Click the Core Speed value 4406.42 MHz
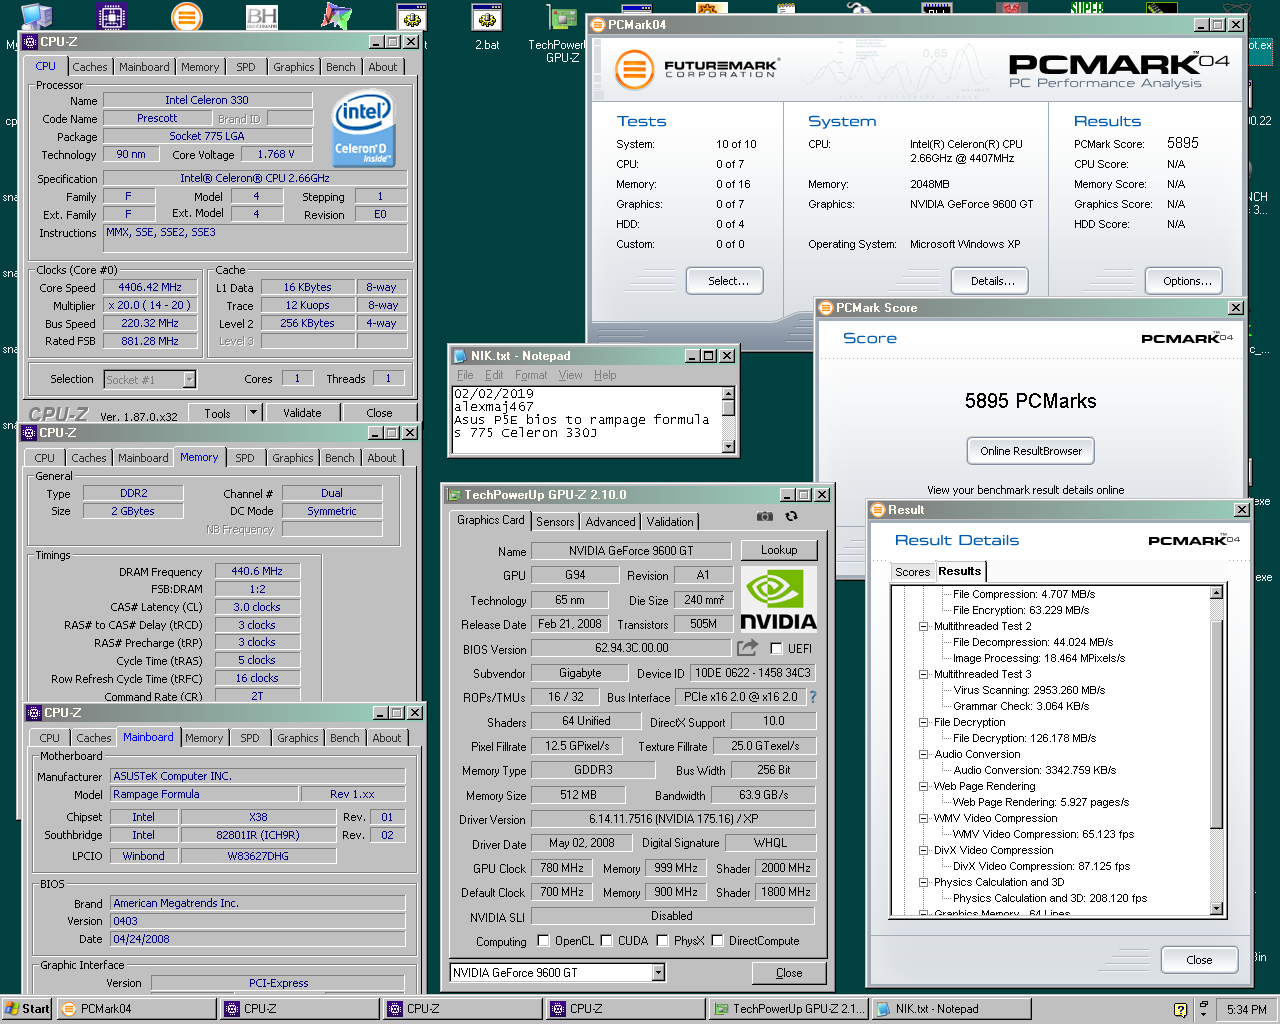The image size is (1280, 1024). (x=150, y=287)
